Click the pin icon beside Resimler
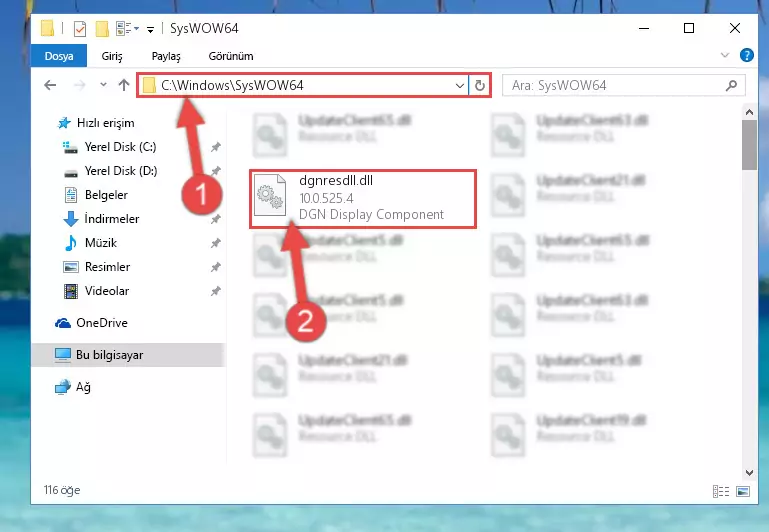The height and width of the screenshot is (532, 769). 215,267
